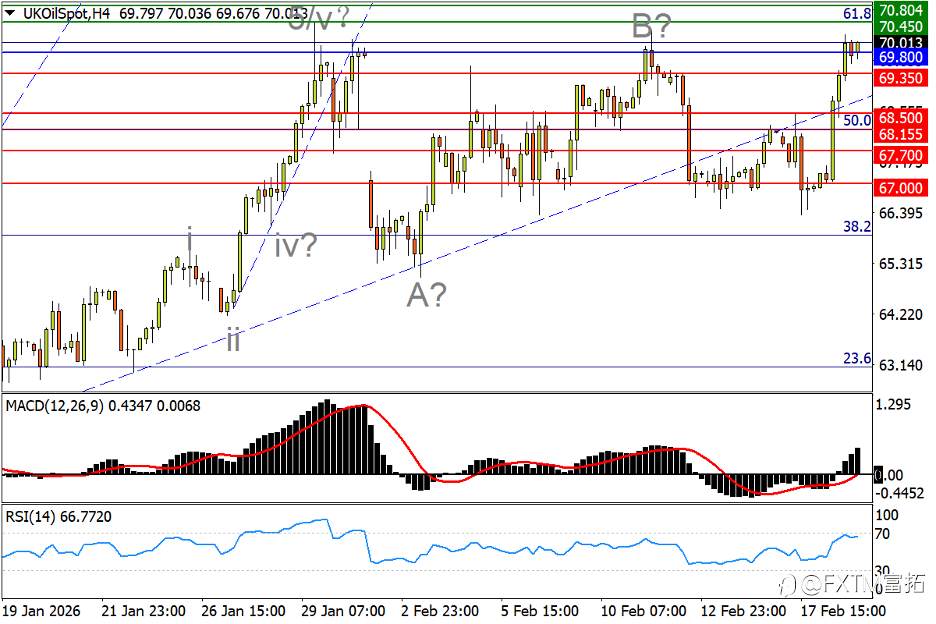Open the chart menu triangle beside UKOilSpot
The image size is (936, 624).
(x=10, y=13)
